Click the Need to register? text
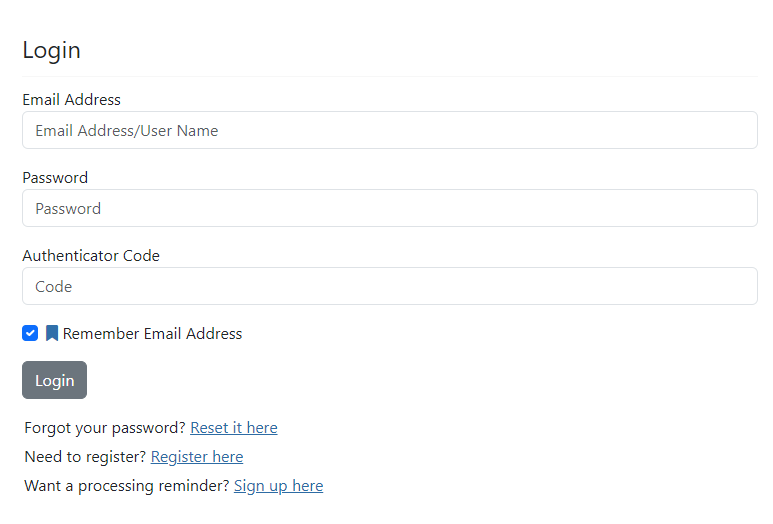Screen dimensions: 773x524 pos(85,457)
